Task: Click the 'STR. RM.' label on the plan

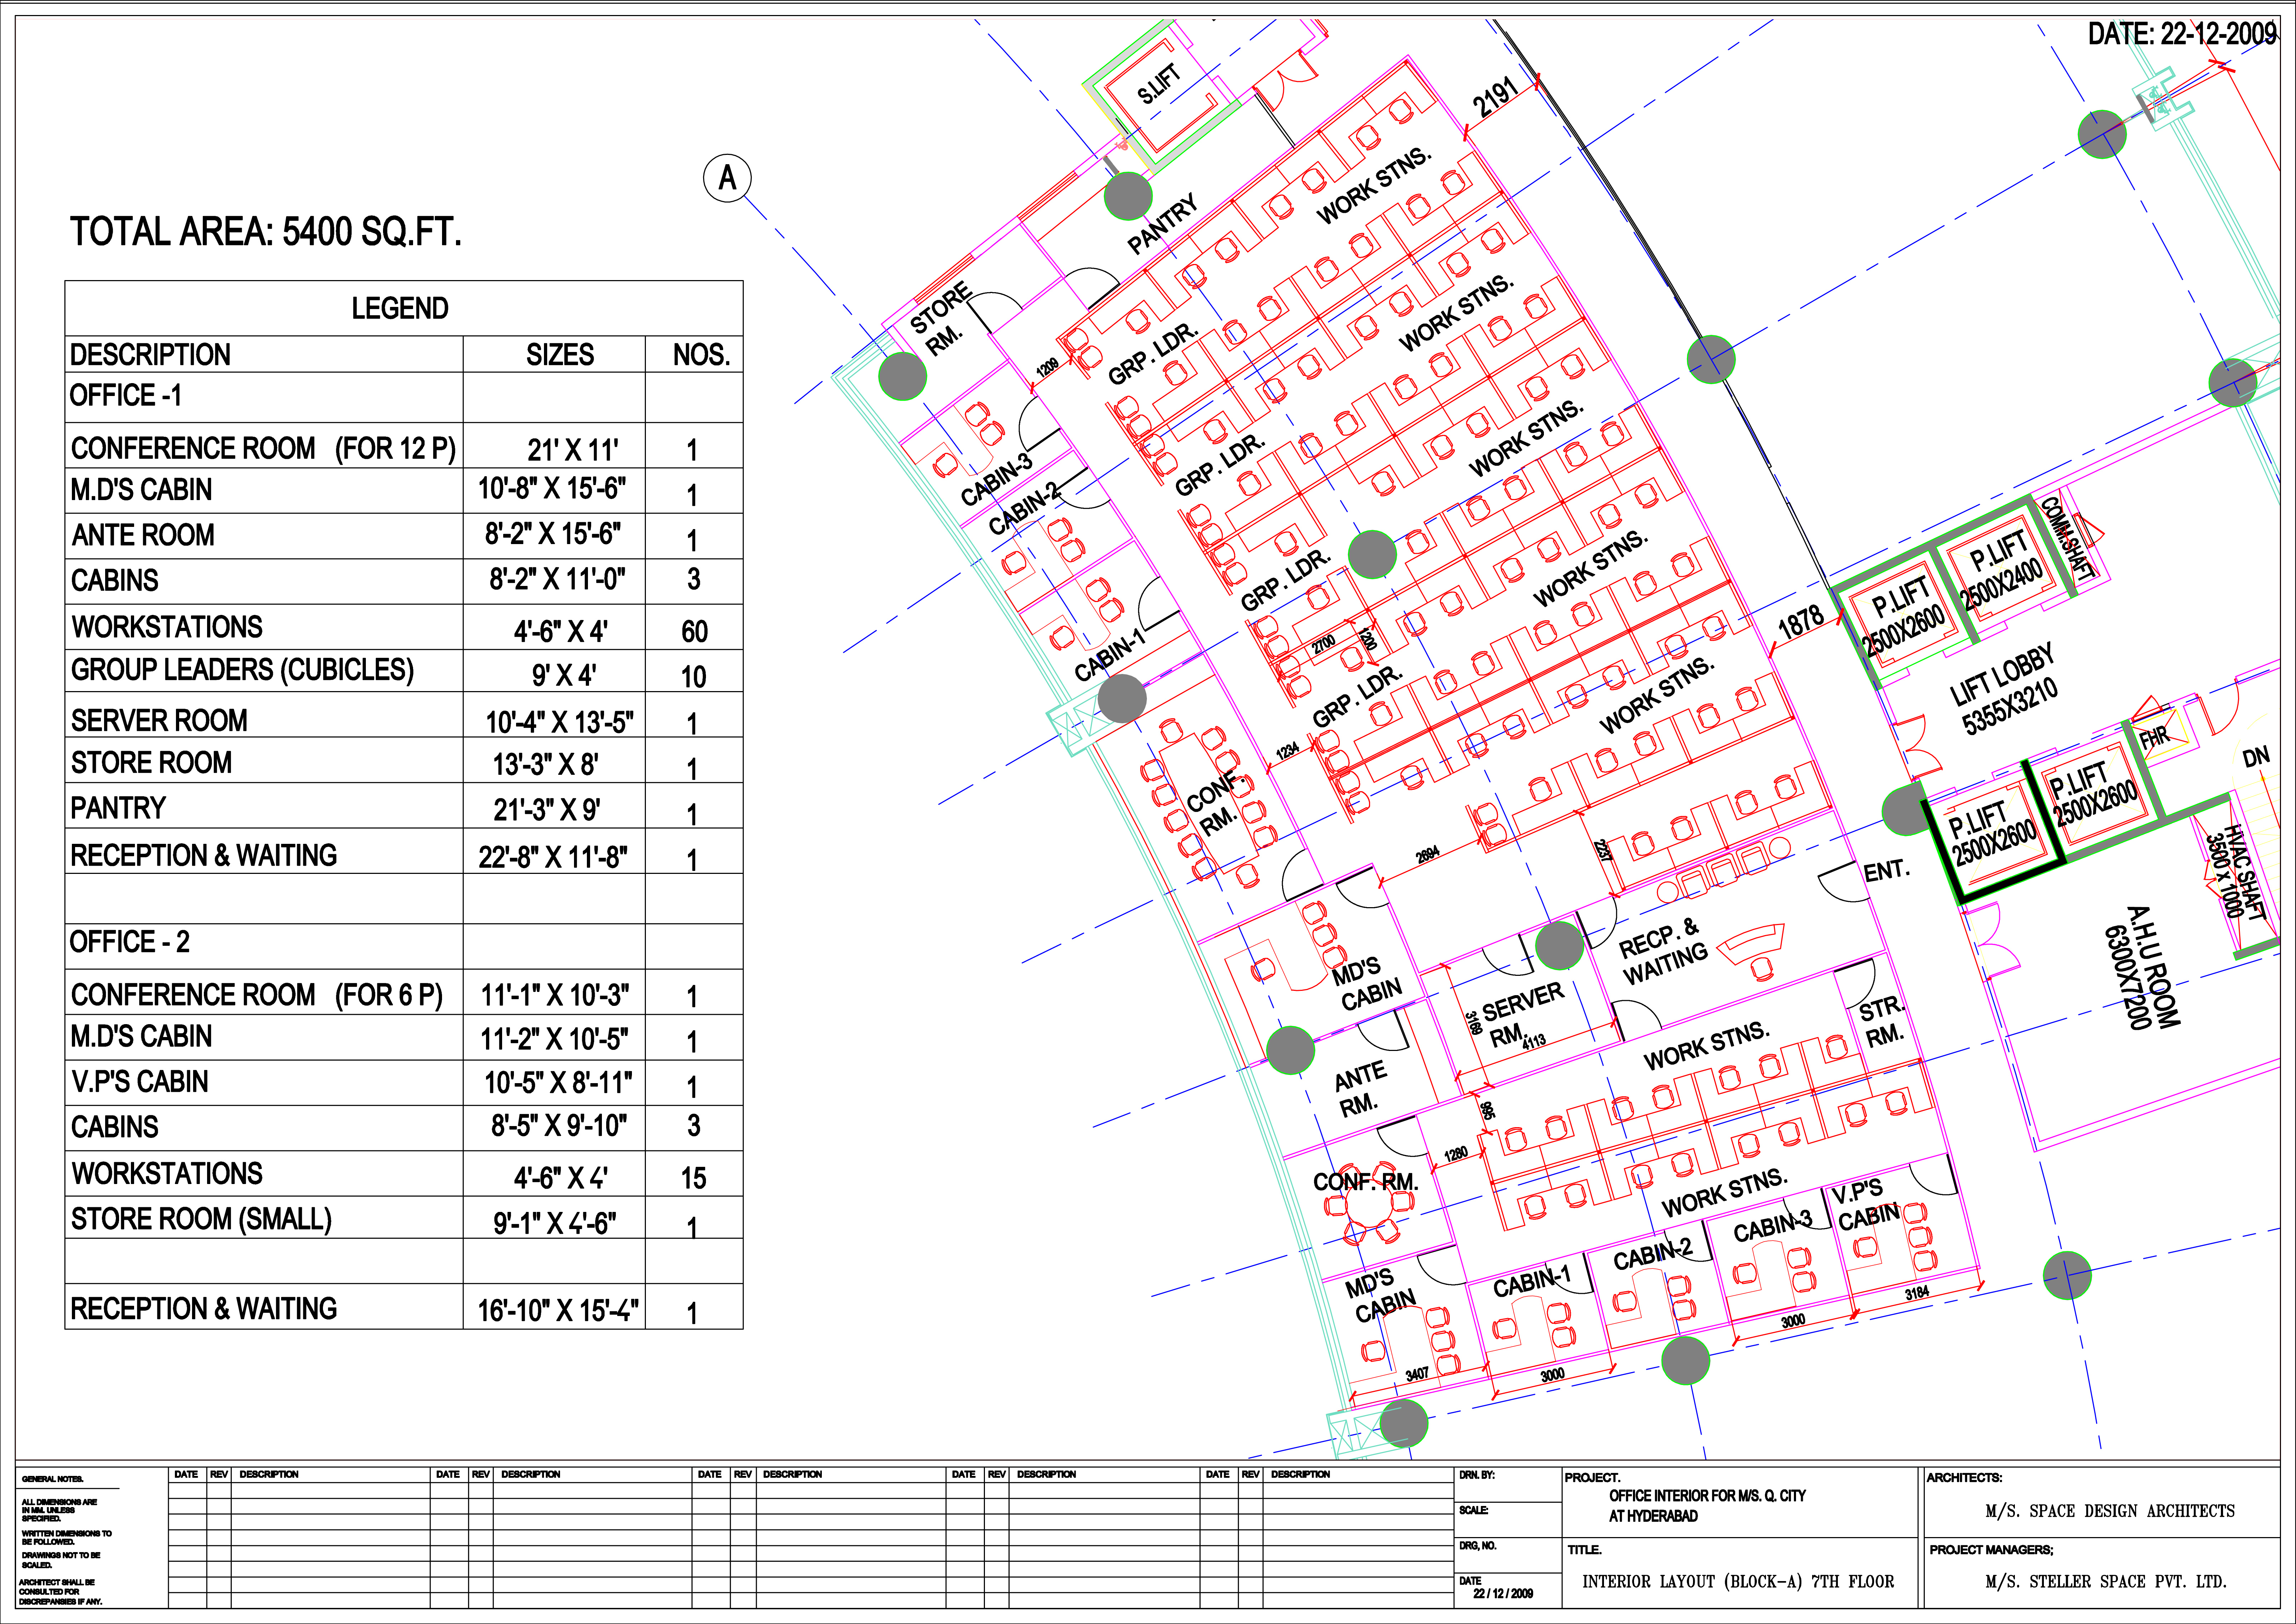Action: [1882, 1022]
